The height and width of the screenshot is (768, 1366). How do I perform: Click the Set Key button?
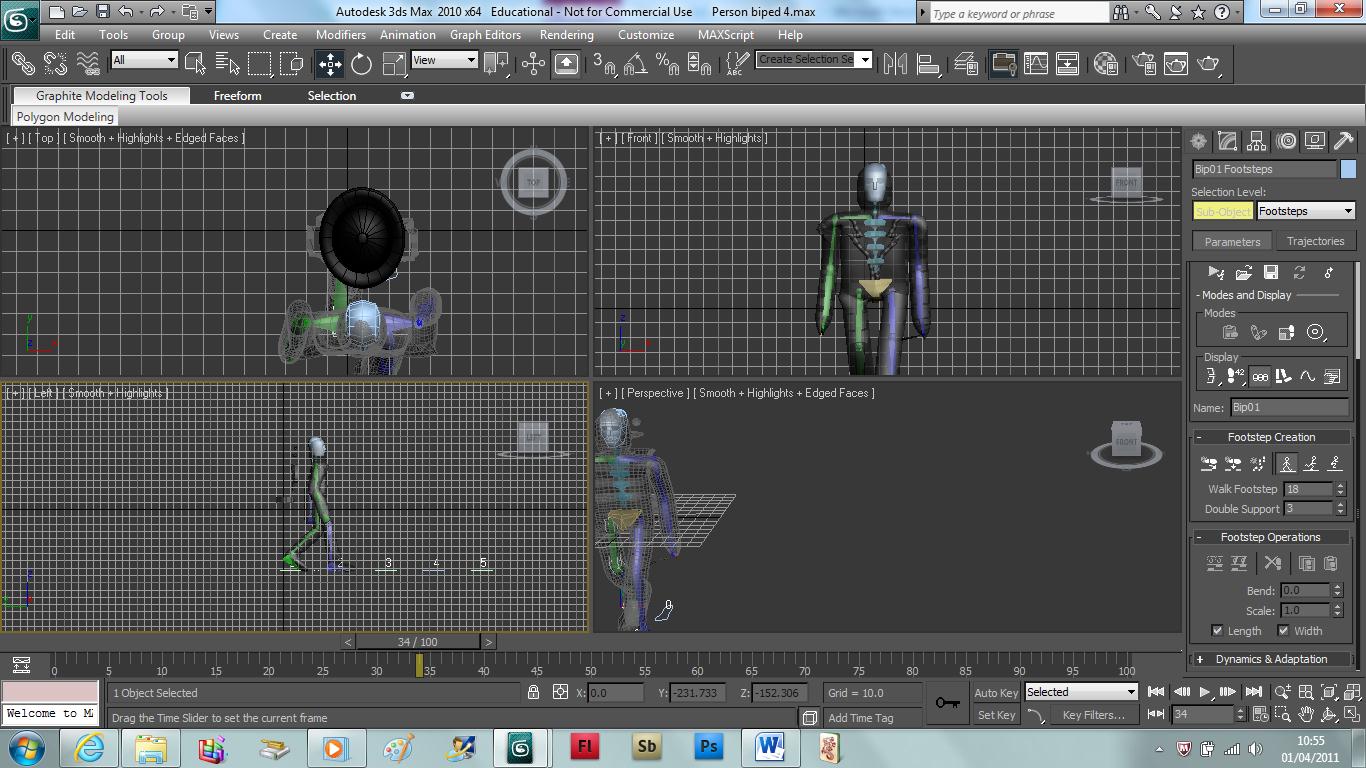pos(996,715)
